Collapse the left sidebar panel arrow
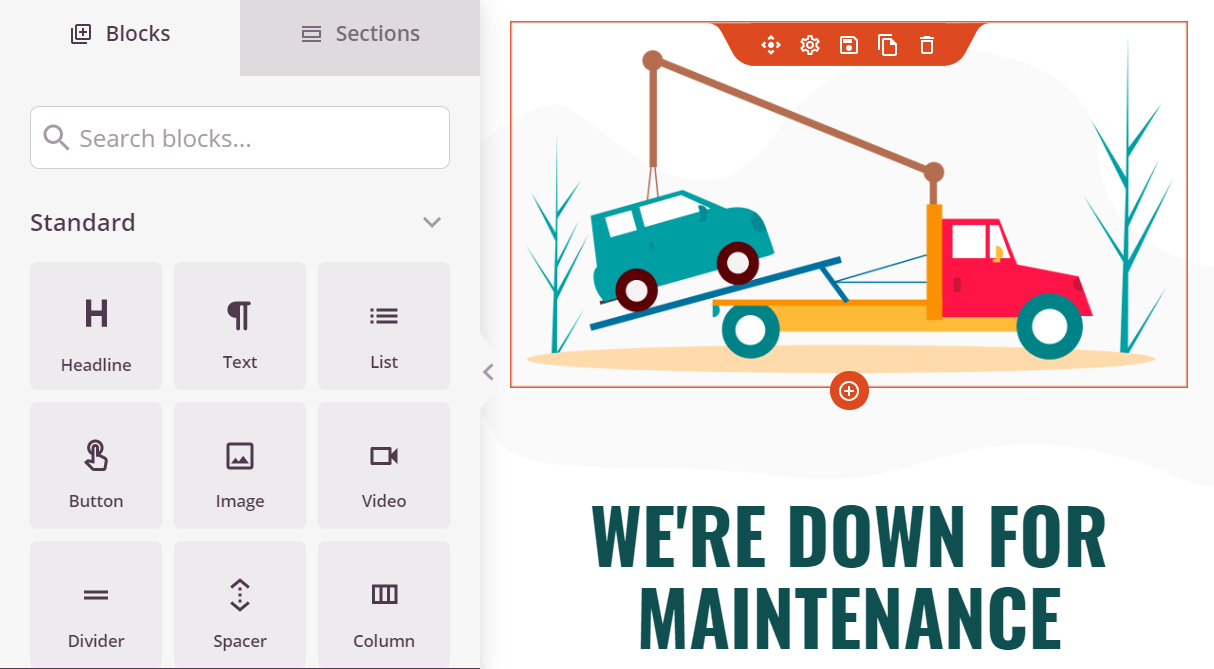The height and width of the screenshot is (669, 1214). click(488, 372)
